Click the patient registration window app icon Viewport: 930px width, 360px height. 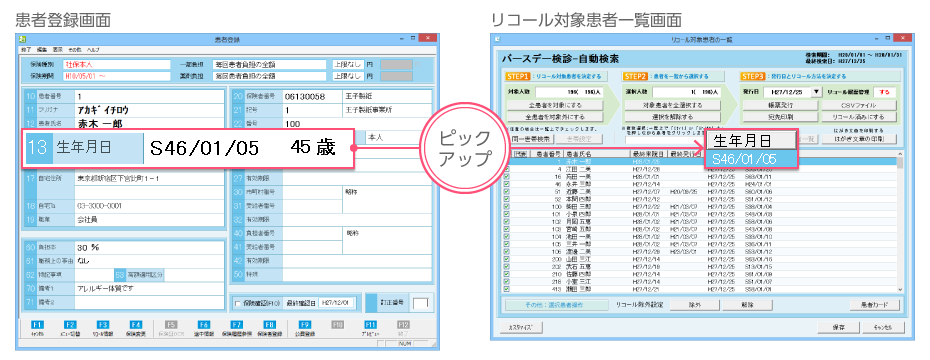pos(22,39)
